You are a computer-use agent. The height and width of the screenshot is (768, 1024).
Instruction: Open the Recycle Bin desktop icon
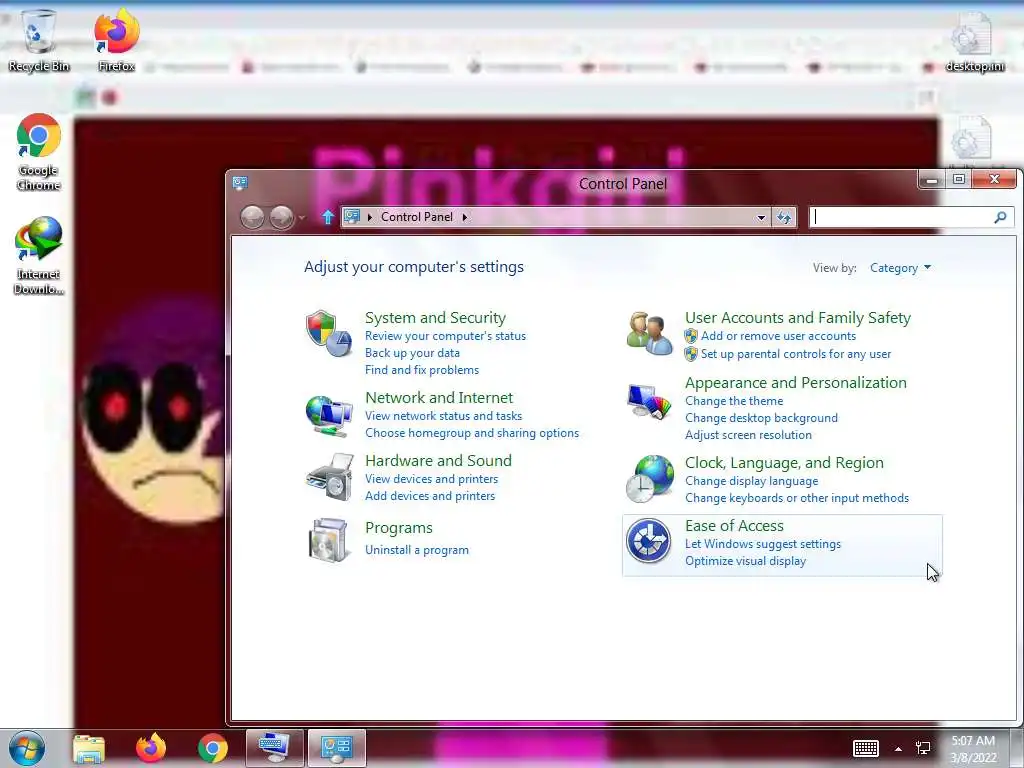39,40
